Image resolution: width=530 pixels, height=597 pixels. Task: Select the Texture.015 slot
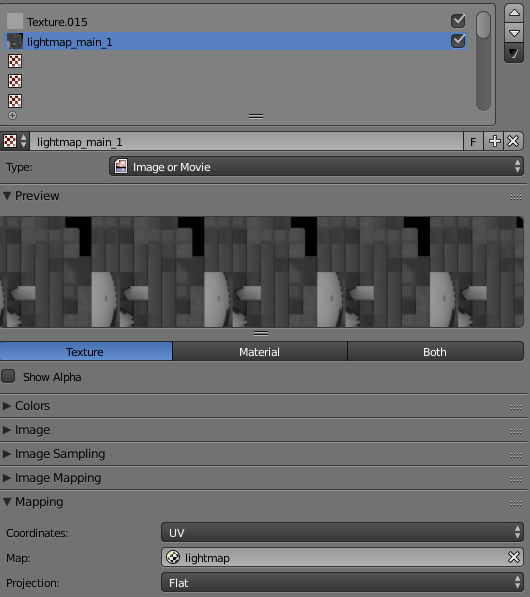(235, 21)
